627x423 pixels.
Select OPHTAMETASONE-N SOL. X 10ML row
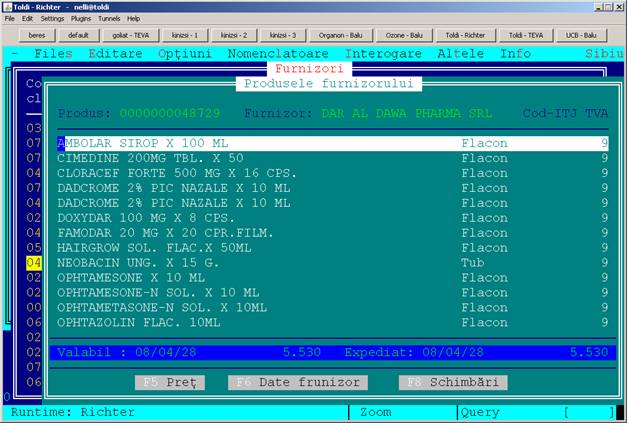(333, 307)
